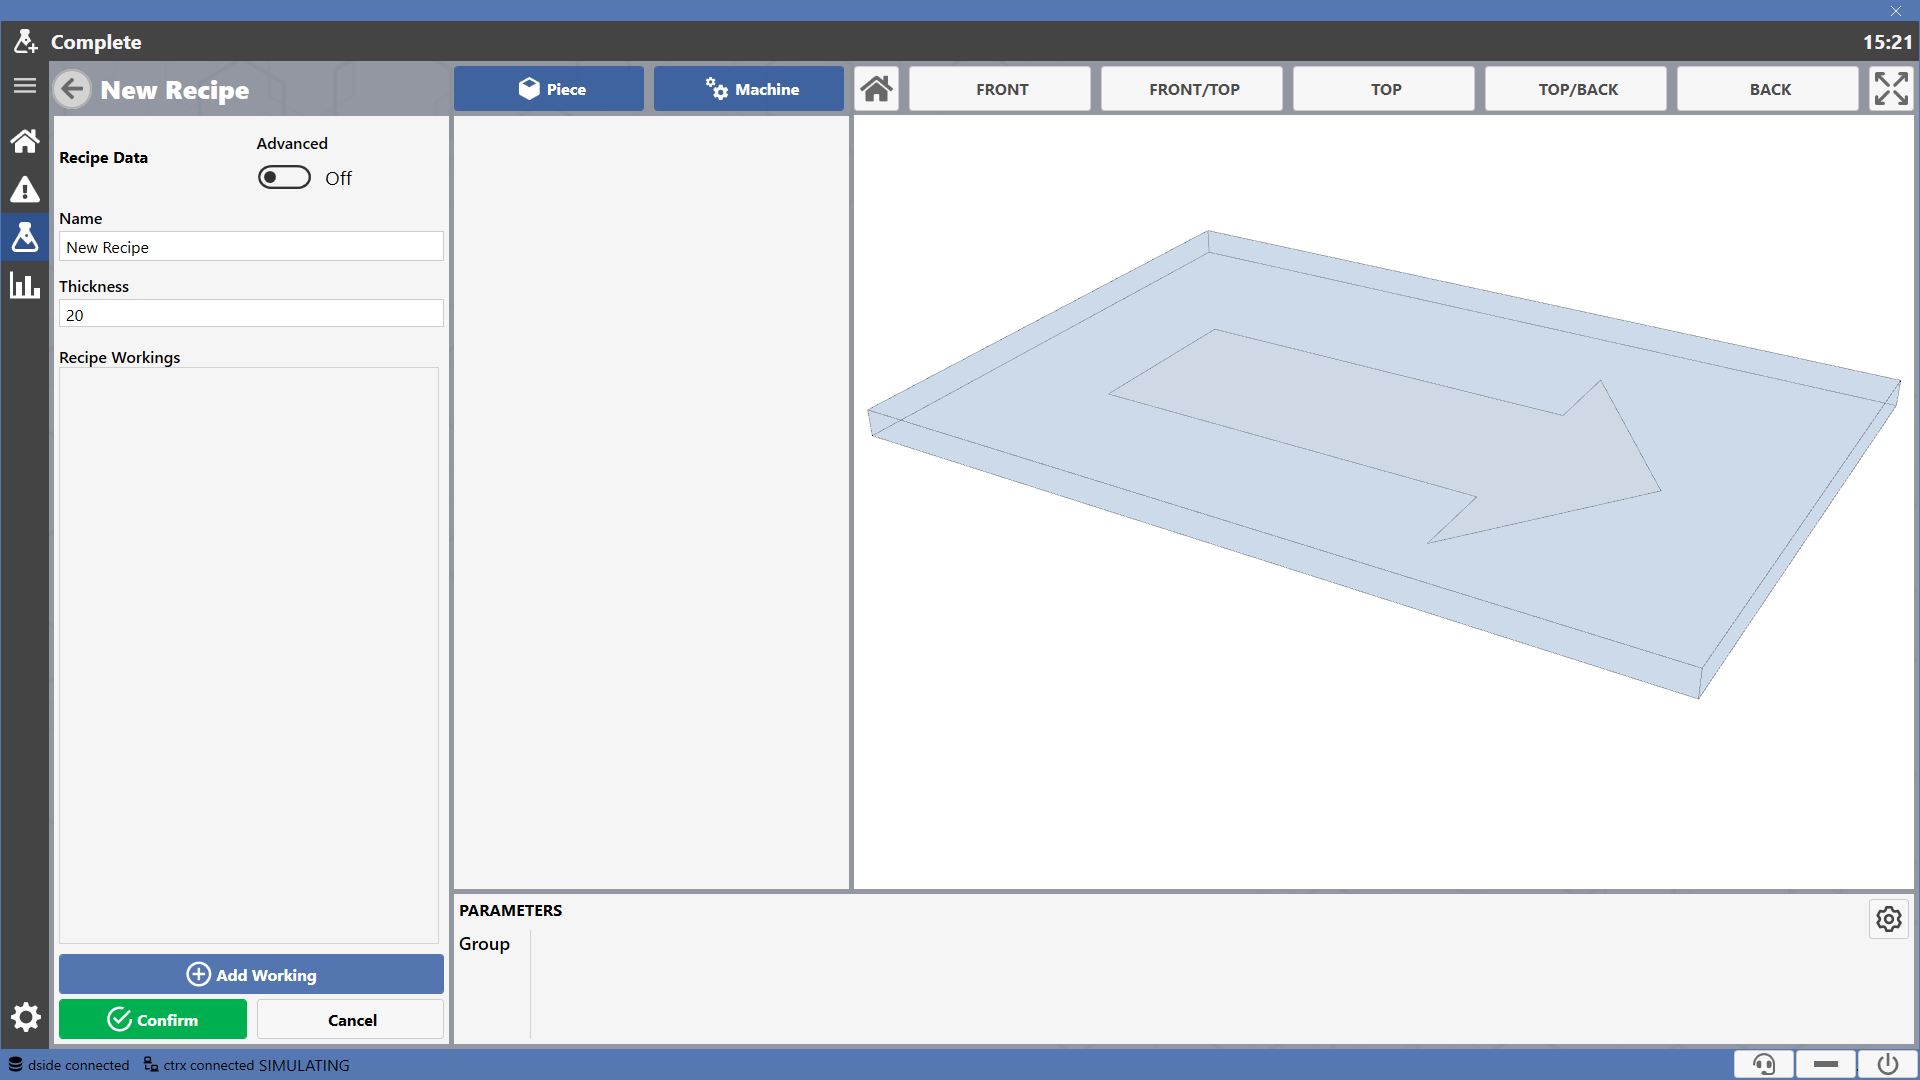Toggle the Advanced switch on

[284, 177]
